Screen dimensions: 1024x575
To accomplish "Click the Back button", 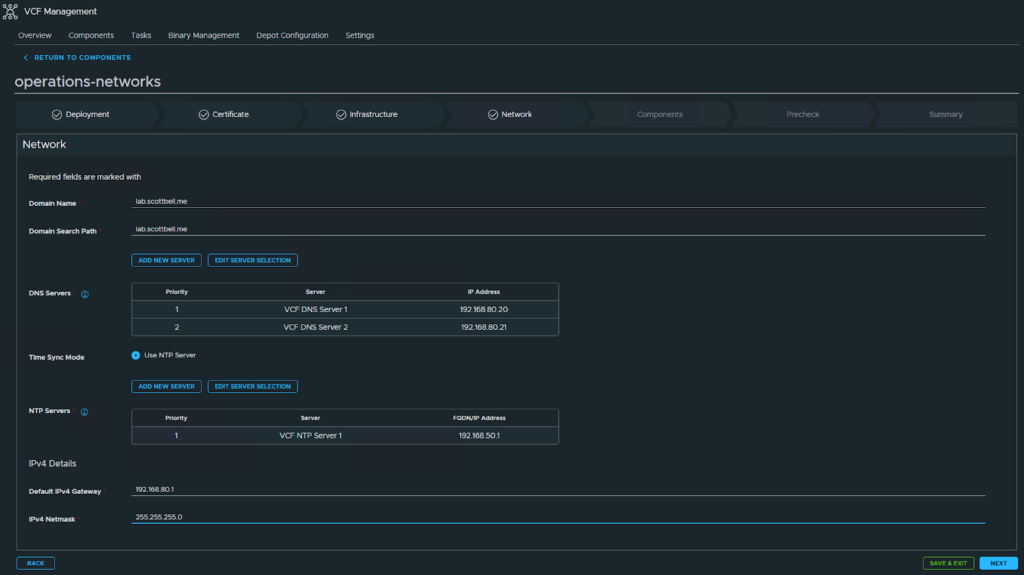I will coord(35,563).
